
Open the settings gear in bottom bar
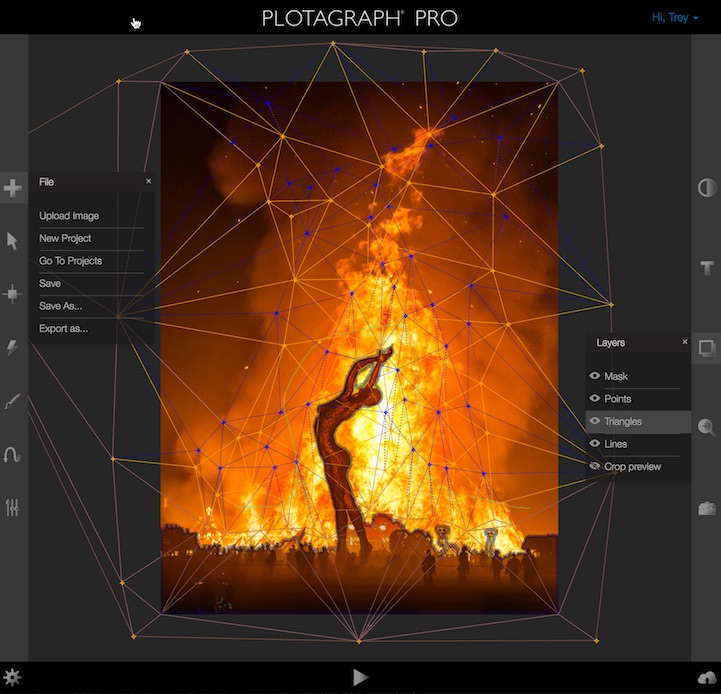(x=13, y=677)
